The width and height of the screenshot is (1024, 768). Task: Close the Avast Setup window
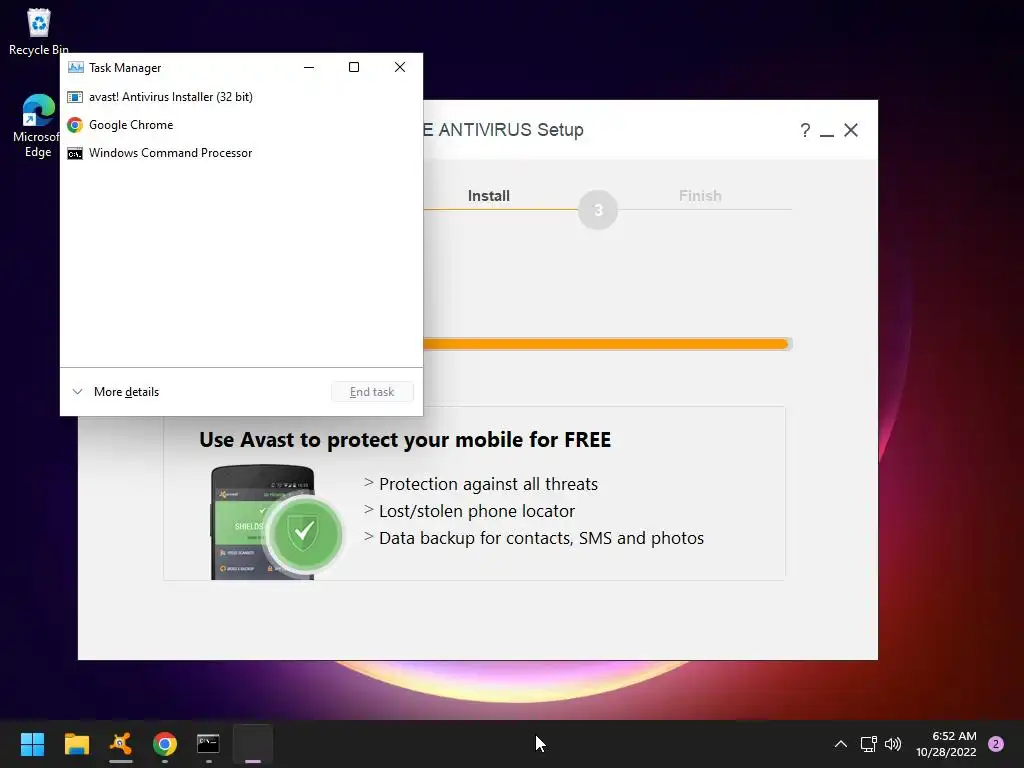coord(851,130)
